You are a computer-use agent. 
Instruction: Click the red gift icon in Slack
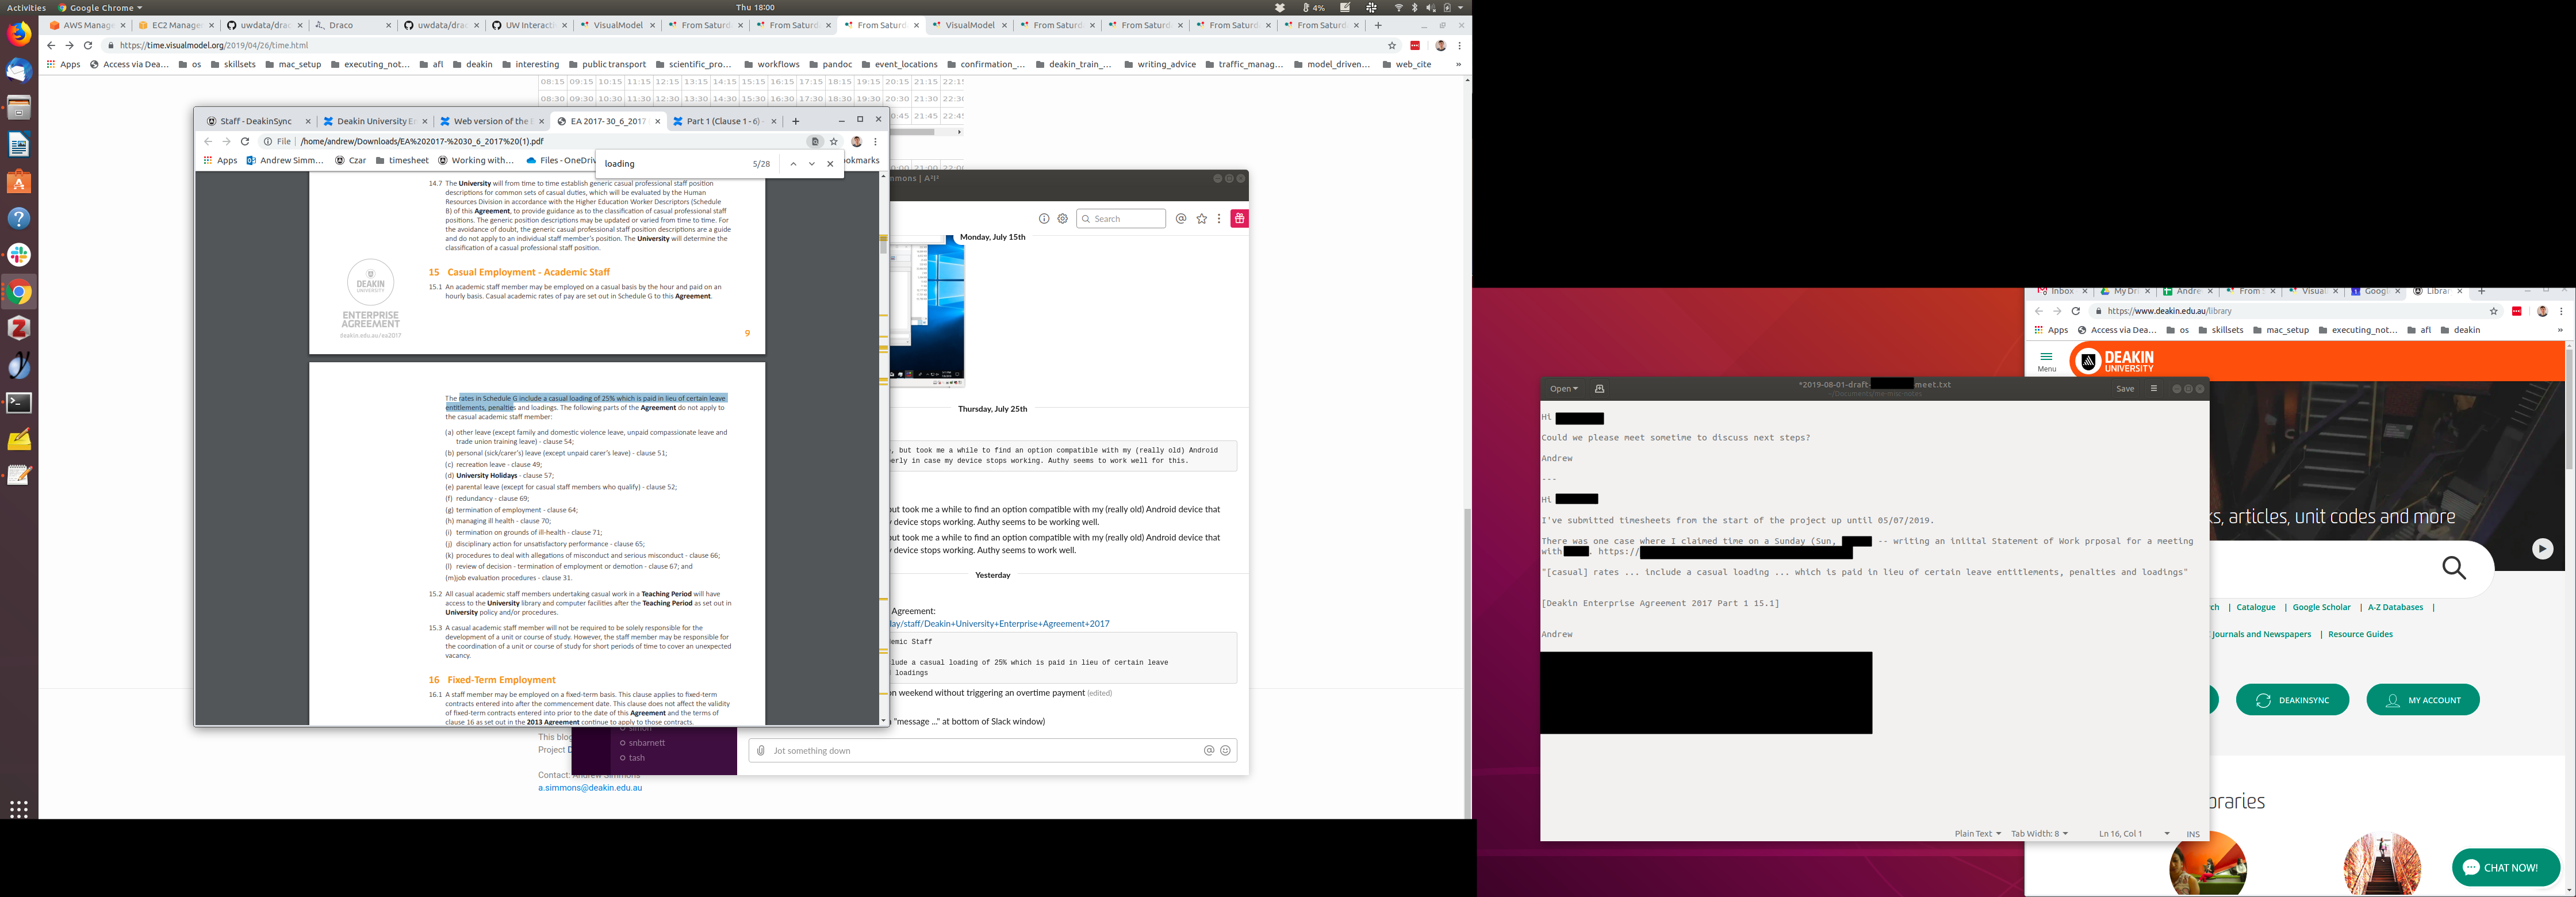(x=1239, y=219)
